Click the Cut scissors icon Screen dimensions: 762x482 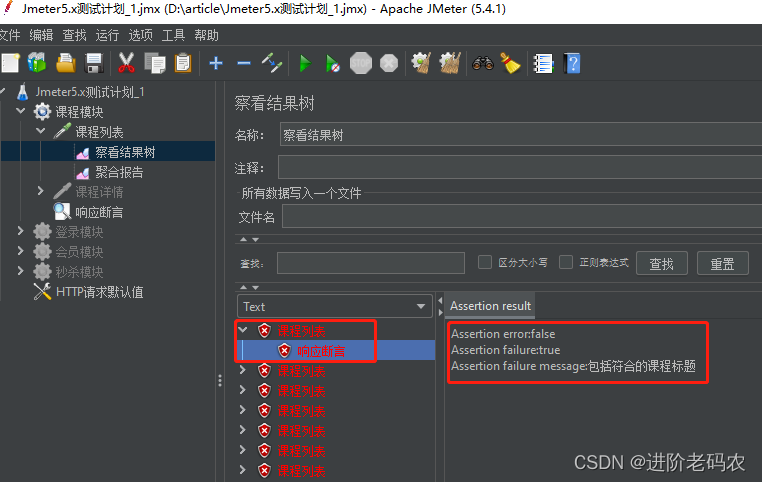pyautogui.click(x=126, y=63)
